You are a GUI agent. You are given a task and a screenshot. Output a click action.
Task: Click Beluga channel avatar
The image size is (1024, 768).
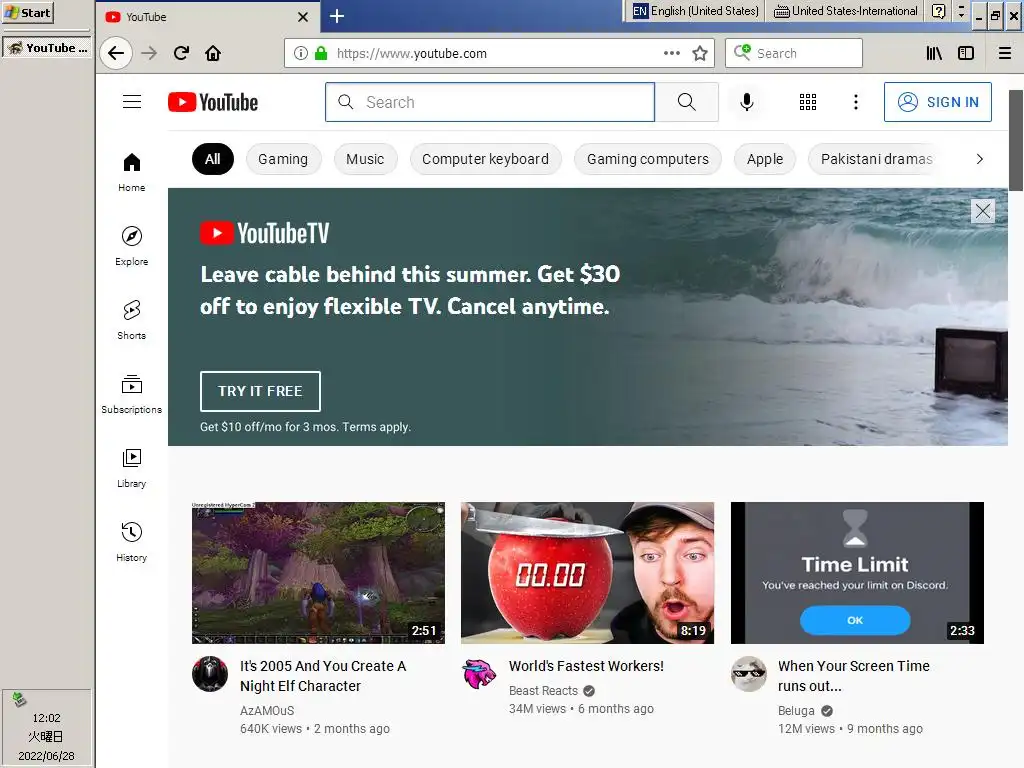click(748, 674)
